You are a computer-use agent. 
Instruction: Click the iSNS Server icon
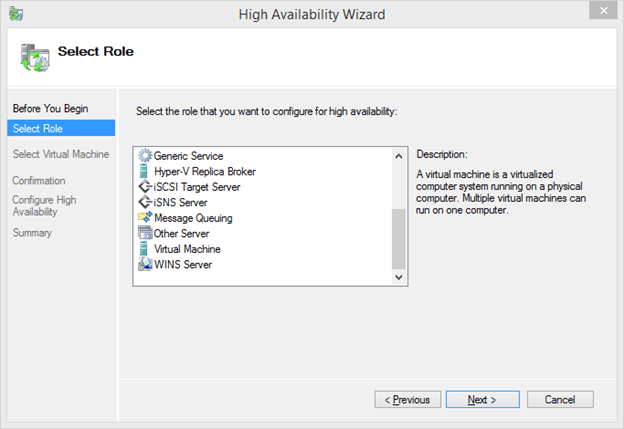(x=145, y=203)
